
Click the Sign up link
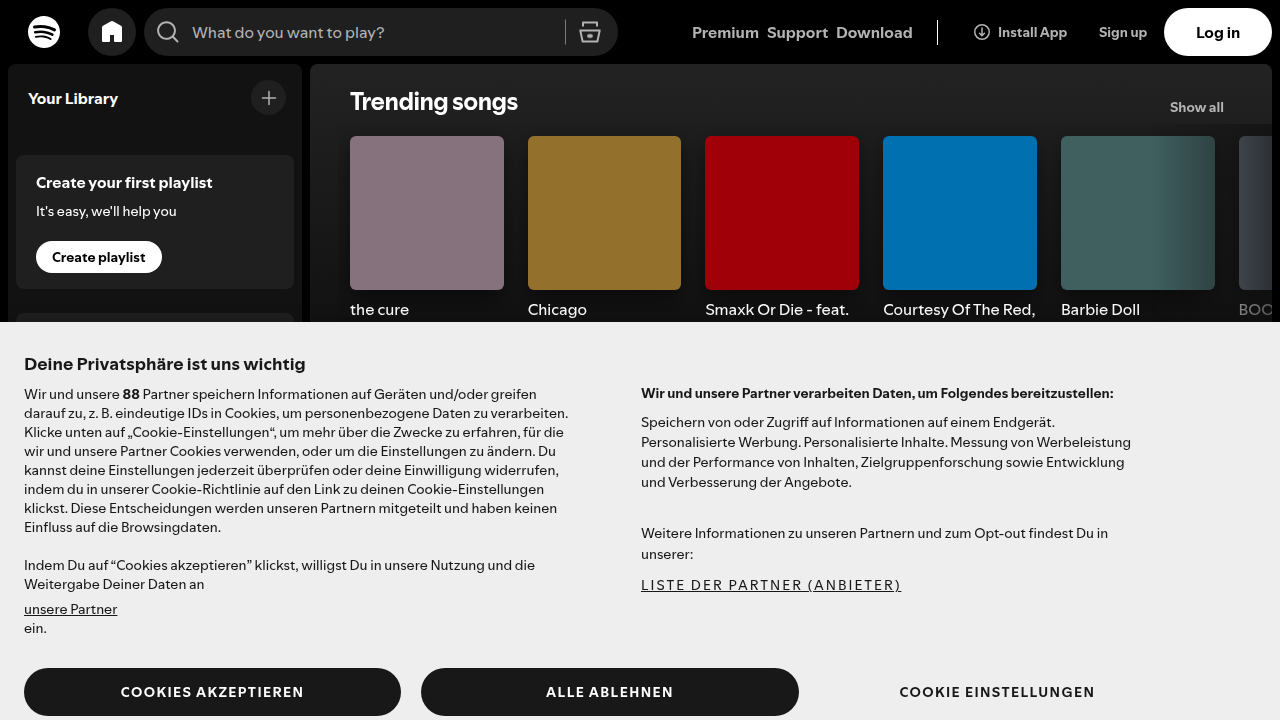1123,32
